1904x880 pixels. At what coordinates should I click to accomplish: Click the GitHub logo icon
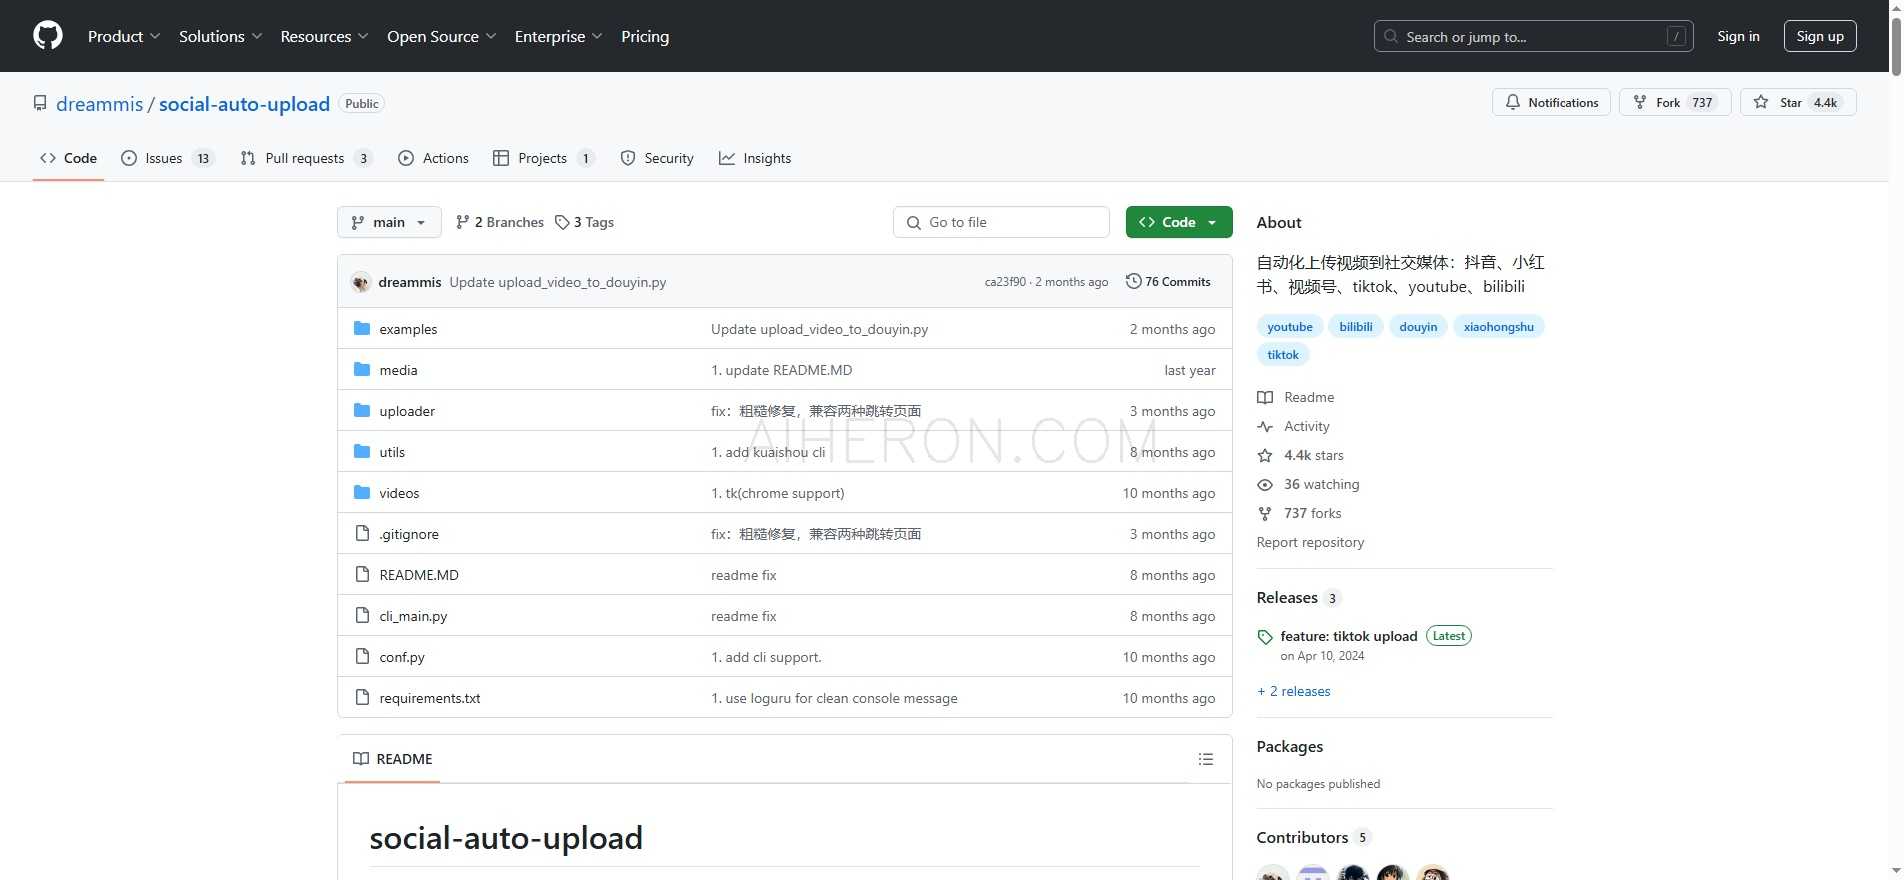48,36
